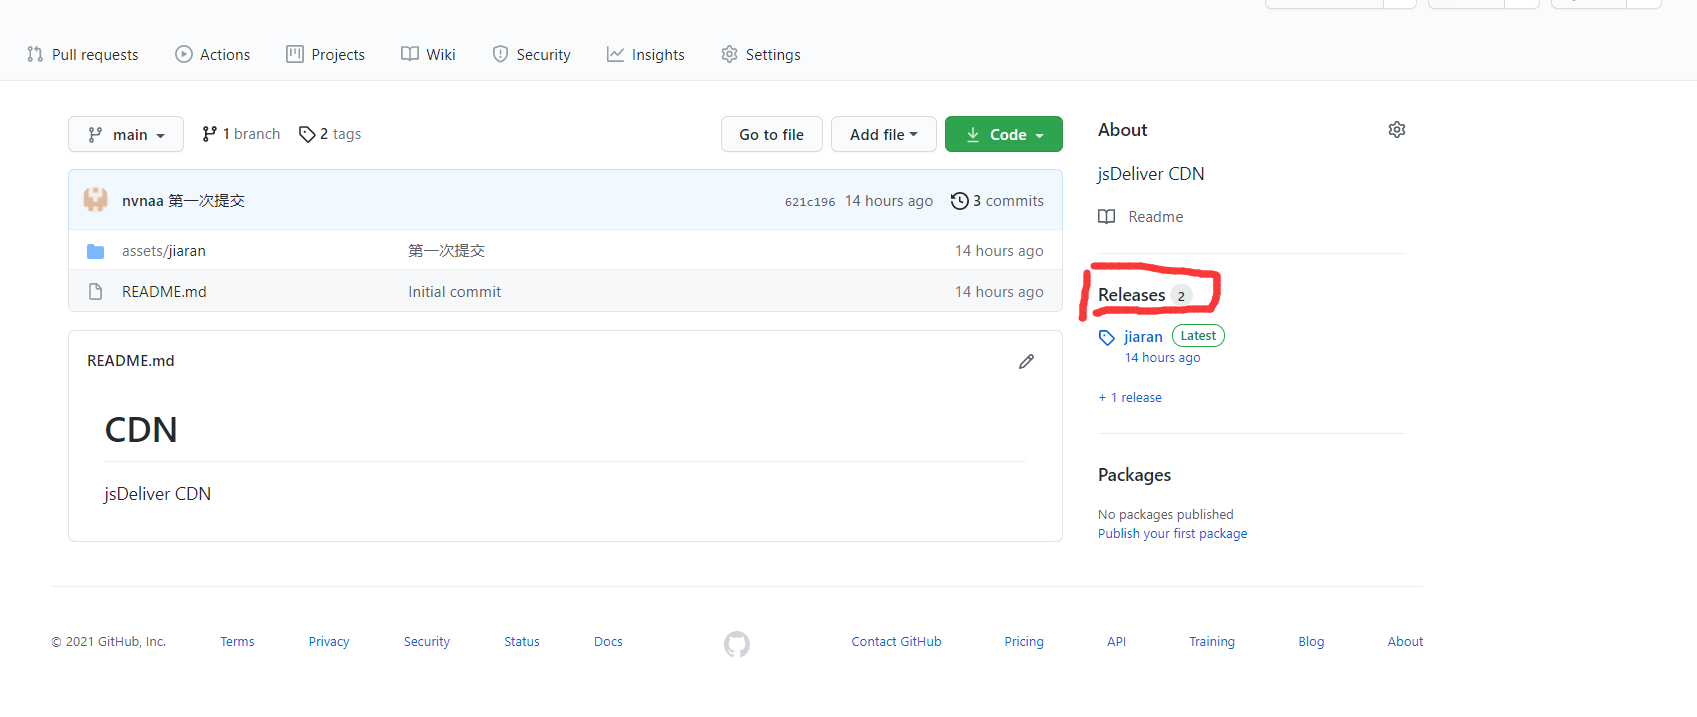The height and width of the screenshot is (717, 1697).
Task: Open the Privacy footer link
Action: click(329, 642)
